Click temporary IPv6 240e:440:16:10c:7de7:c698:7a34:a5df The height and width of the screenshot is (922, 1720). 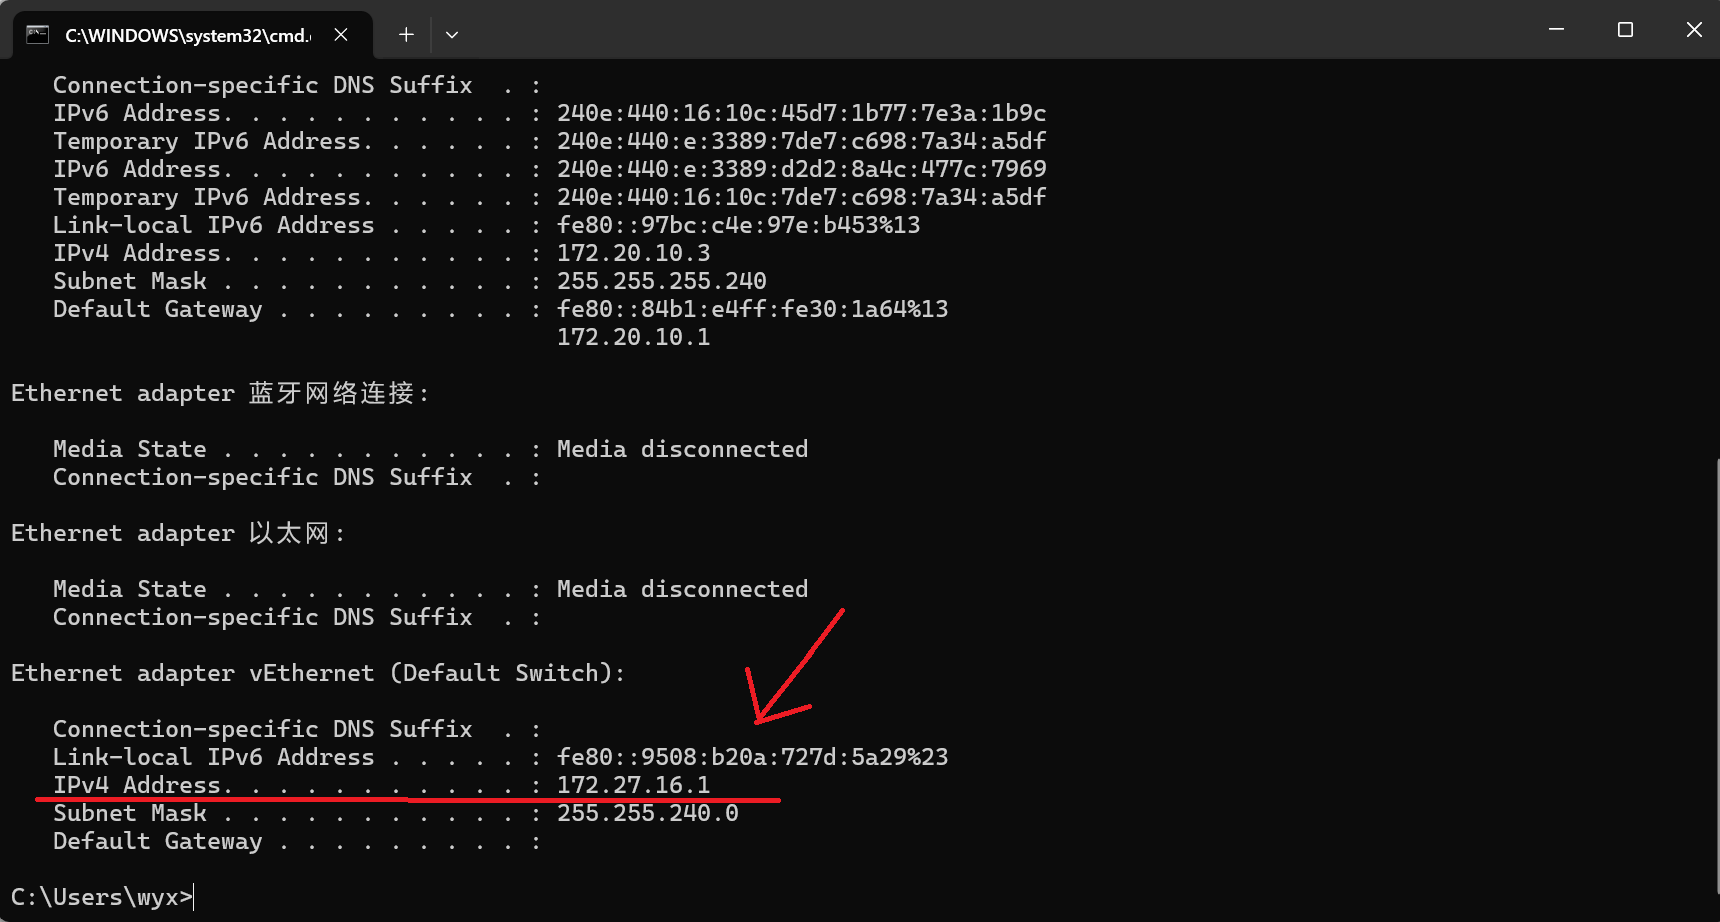pos(801,197)
